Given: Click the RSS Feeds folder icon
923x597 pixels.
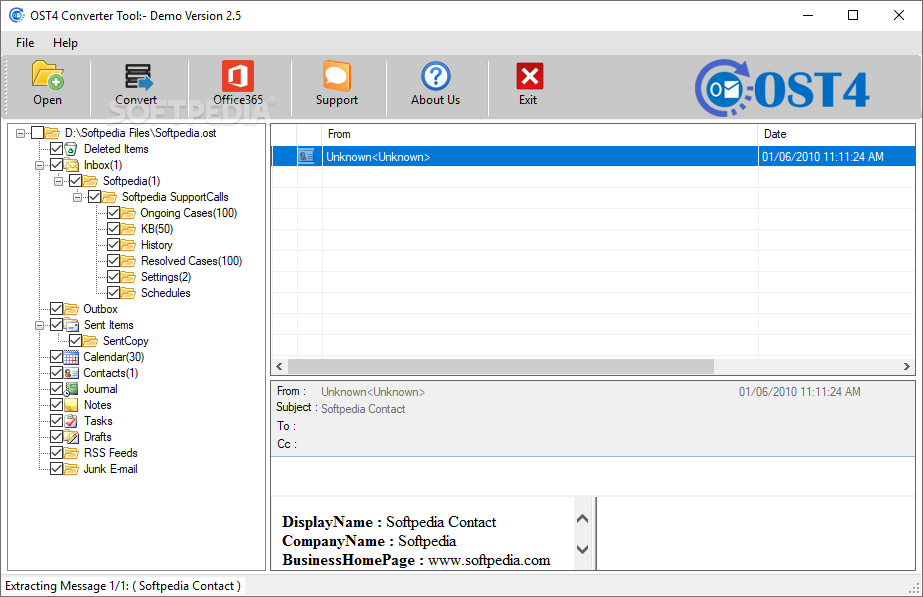Looking at the screenshot, I should click(71, 453).
